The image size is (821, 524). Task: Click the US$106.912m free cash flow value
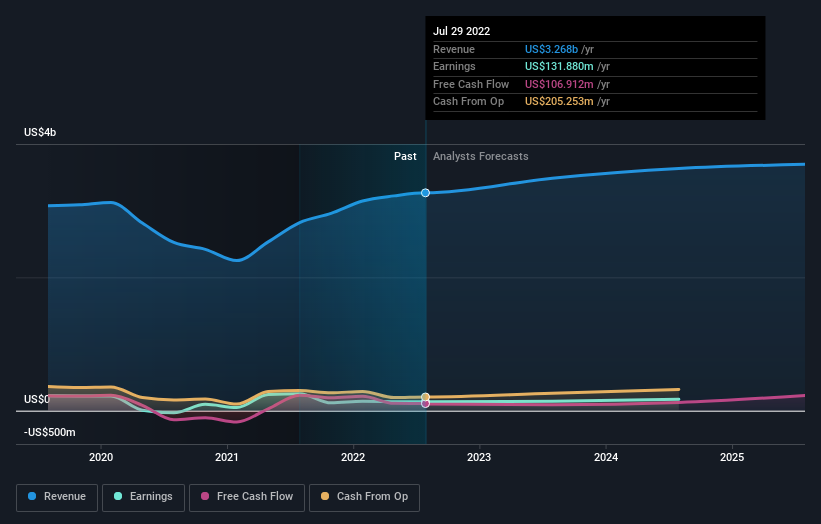click(559, 84)
